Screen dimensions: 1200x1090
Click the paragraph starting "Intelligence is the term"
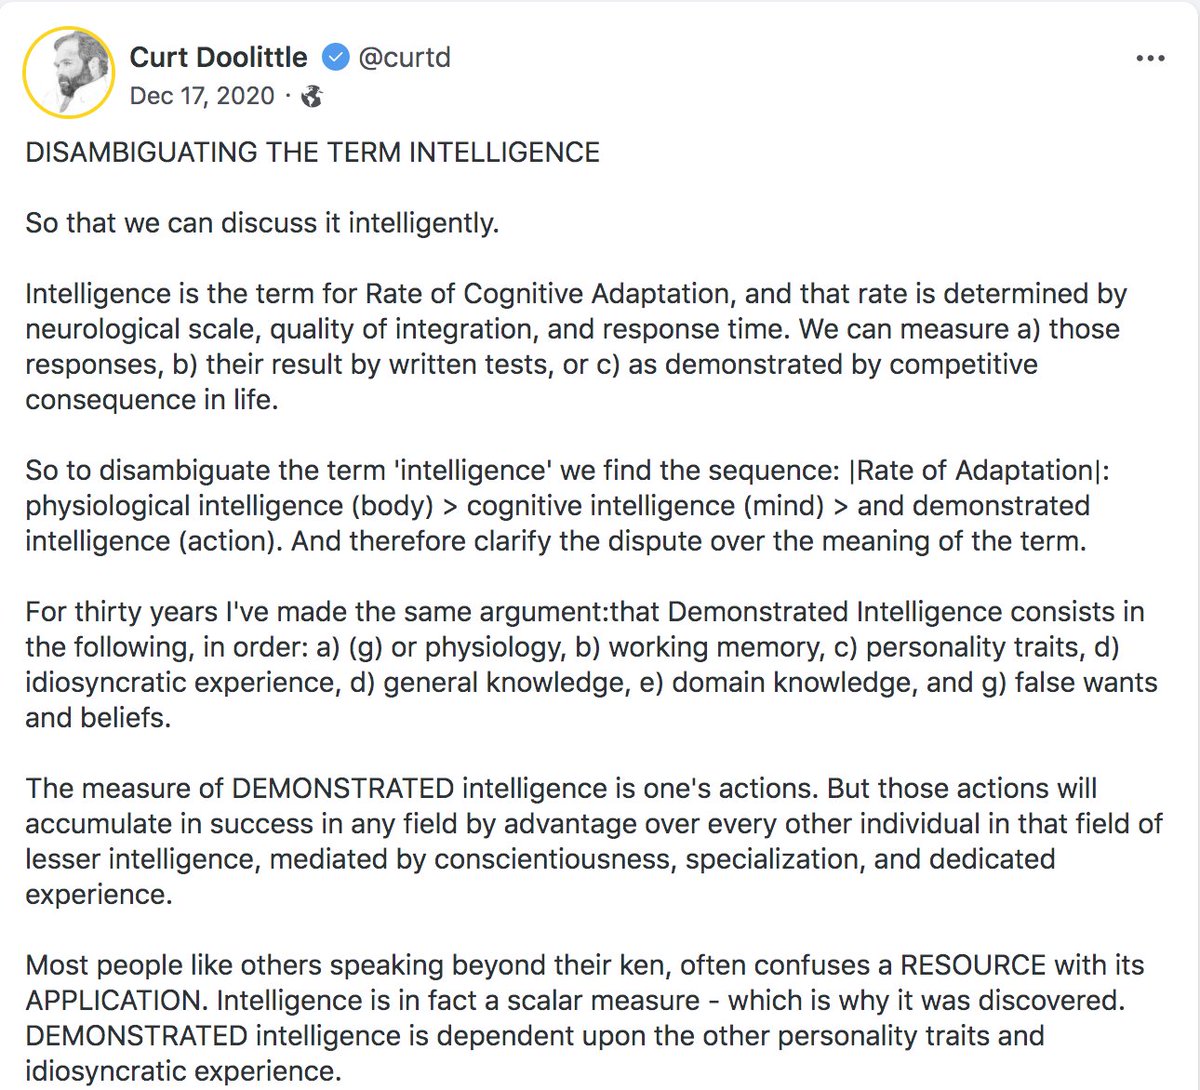tap(575, 346)
